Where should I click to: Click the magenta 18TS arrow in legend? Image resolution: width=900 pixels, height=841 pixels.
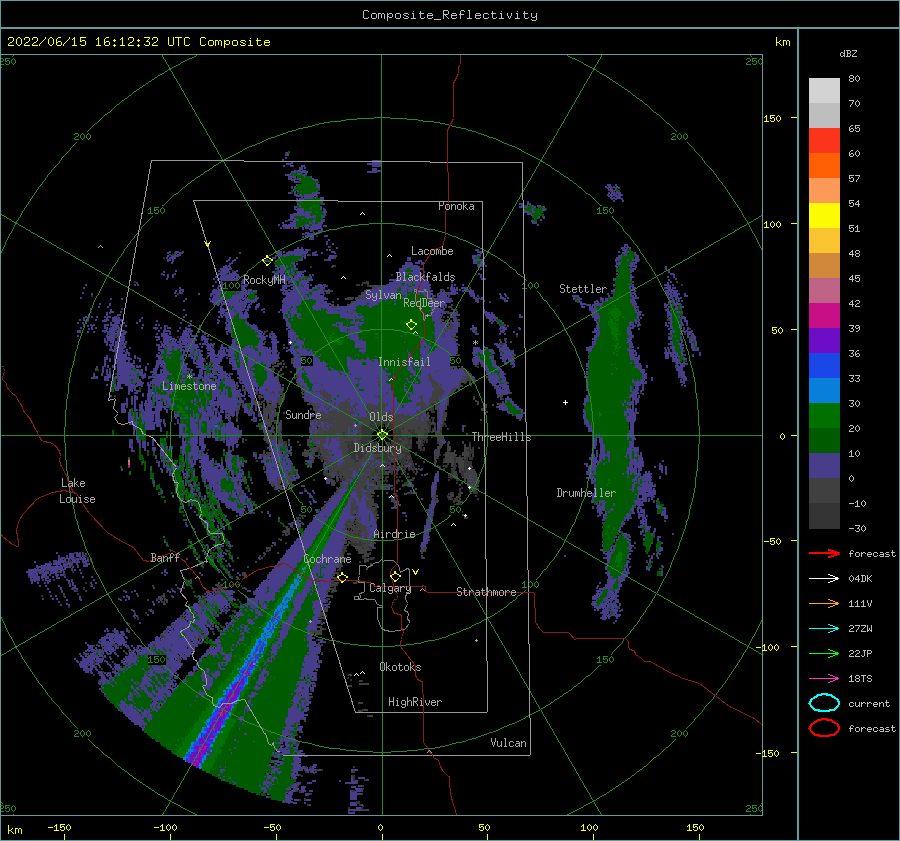click(x=824, y=678)
